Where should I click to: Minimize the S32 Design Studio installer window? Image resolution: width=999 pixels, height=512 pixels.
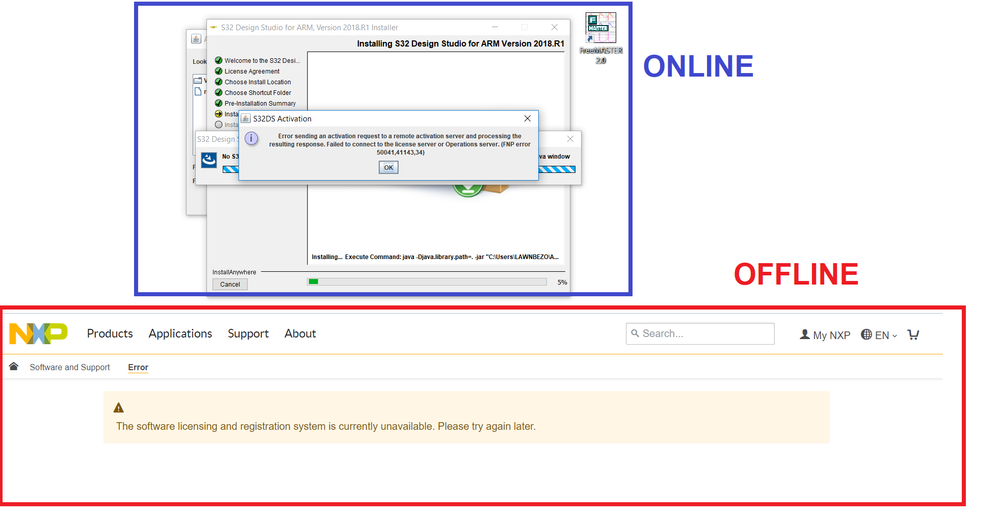point(494,27)
